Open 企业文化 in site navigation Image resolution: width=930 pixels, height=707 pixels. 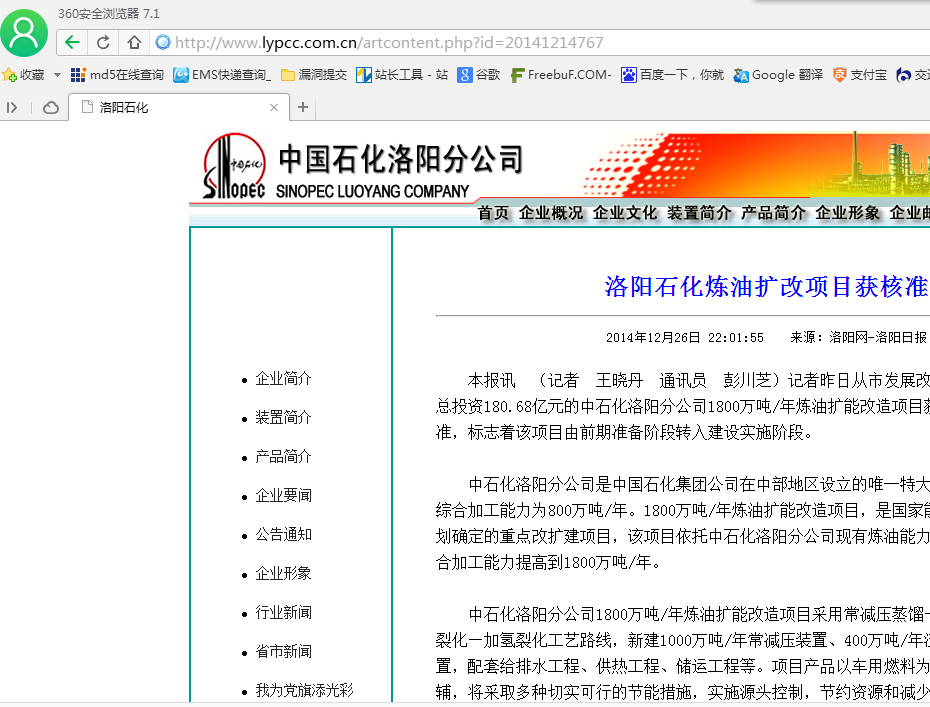click(625, 213)
